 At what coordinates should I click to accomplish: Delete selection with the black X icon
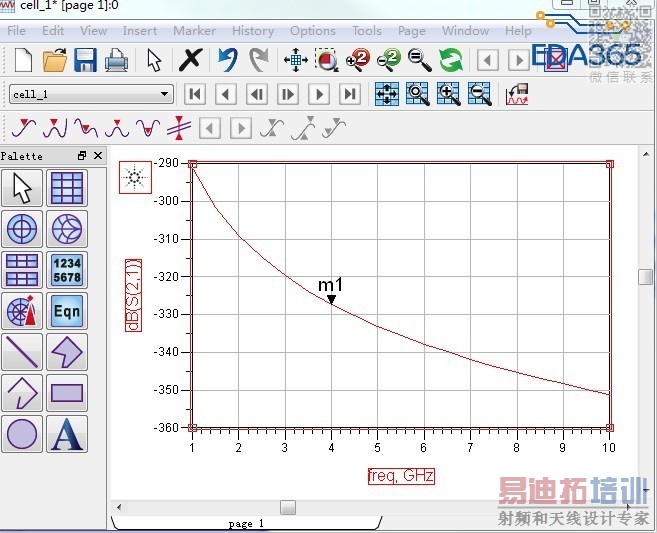[x=191, y=60]
